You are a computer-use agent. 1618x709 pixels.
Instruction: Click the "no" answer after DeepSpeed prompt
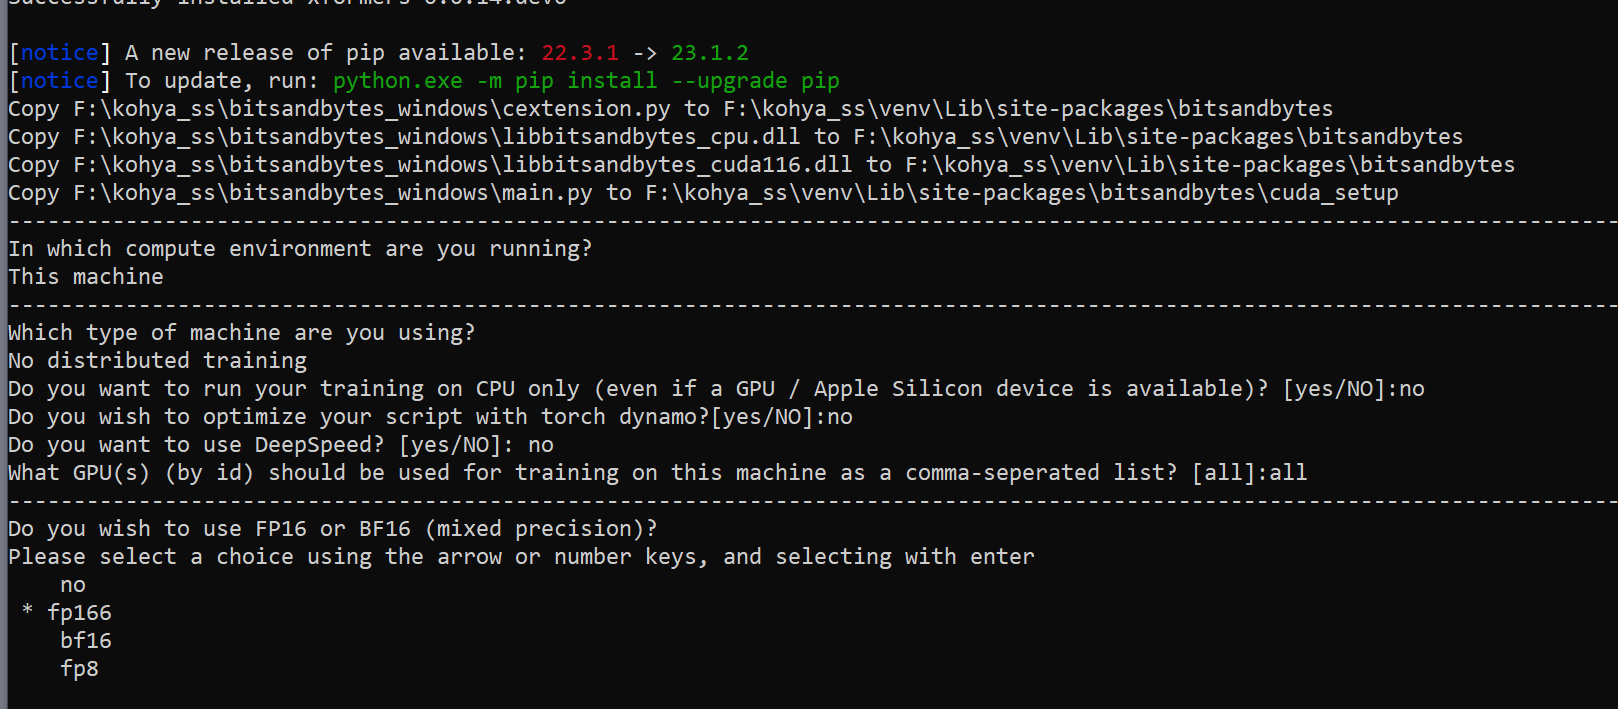[541, 445]
